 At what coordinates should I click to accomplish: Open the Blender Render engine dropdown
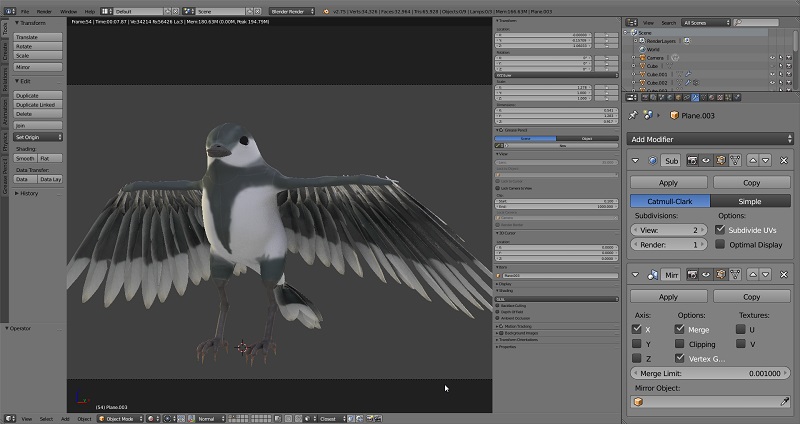(292, 11)
